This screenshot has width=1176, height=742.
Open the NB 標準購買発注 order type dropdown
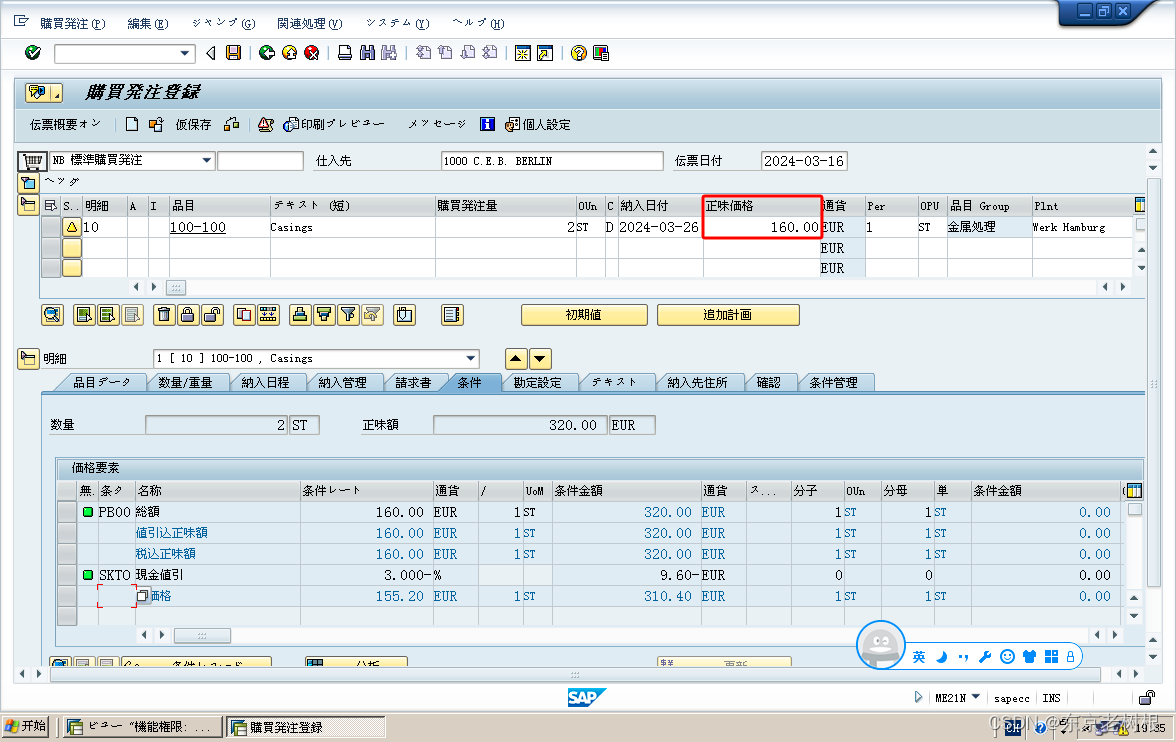(x=207, y=160)
